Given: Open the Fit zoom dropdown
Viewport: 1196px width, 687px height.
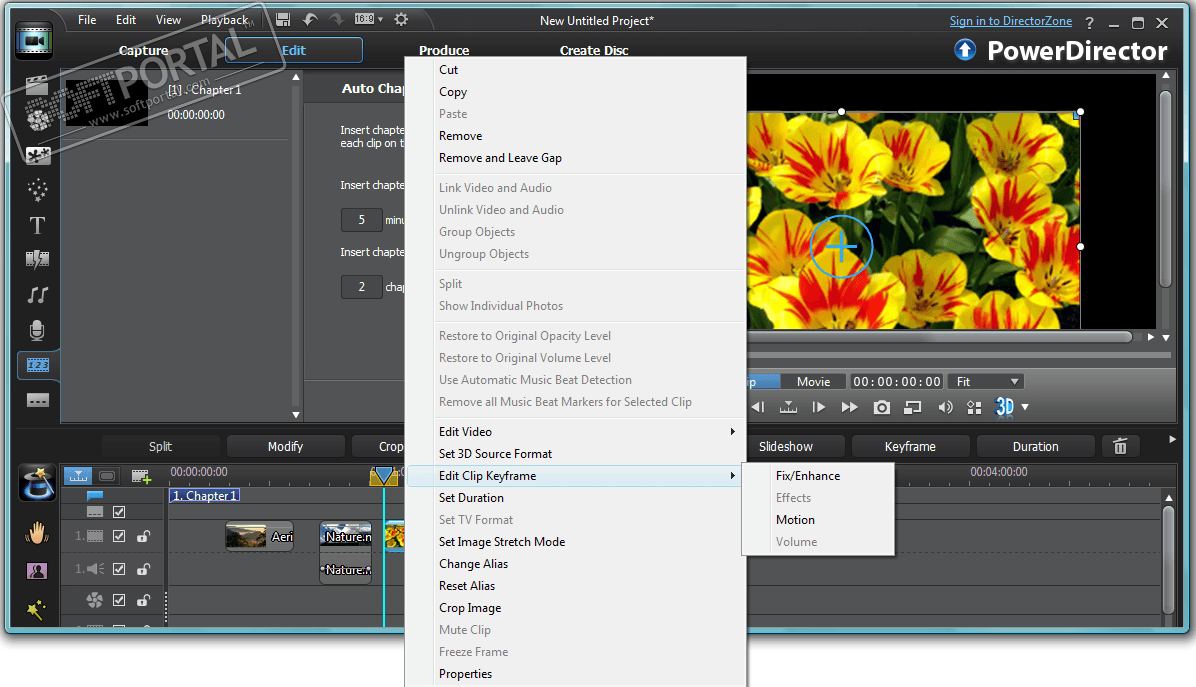Looking at the screenshot, I should pos(987,381).
